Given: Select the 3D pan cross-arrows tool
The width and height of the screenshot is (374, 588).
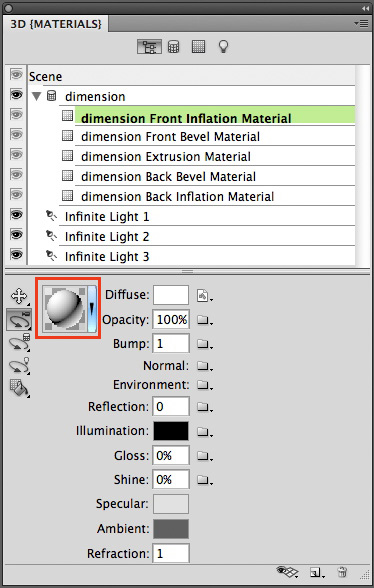Looking at the screenshot, I should pos(19,296).
